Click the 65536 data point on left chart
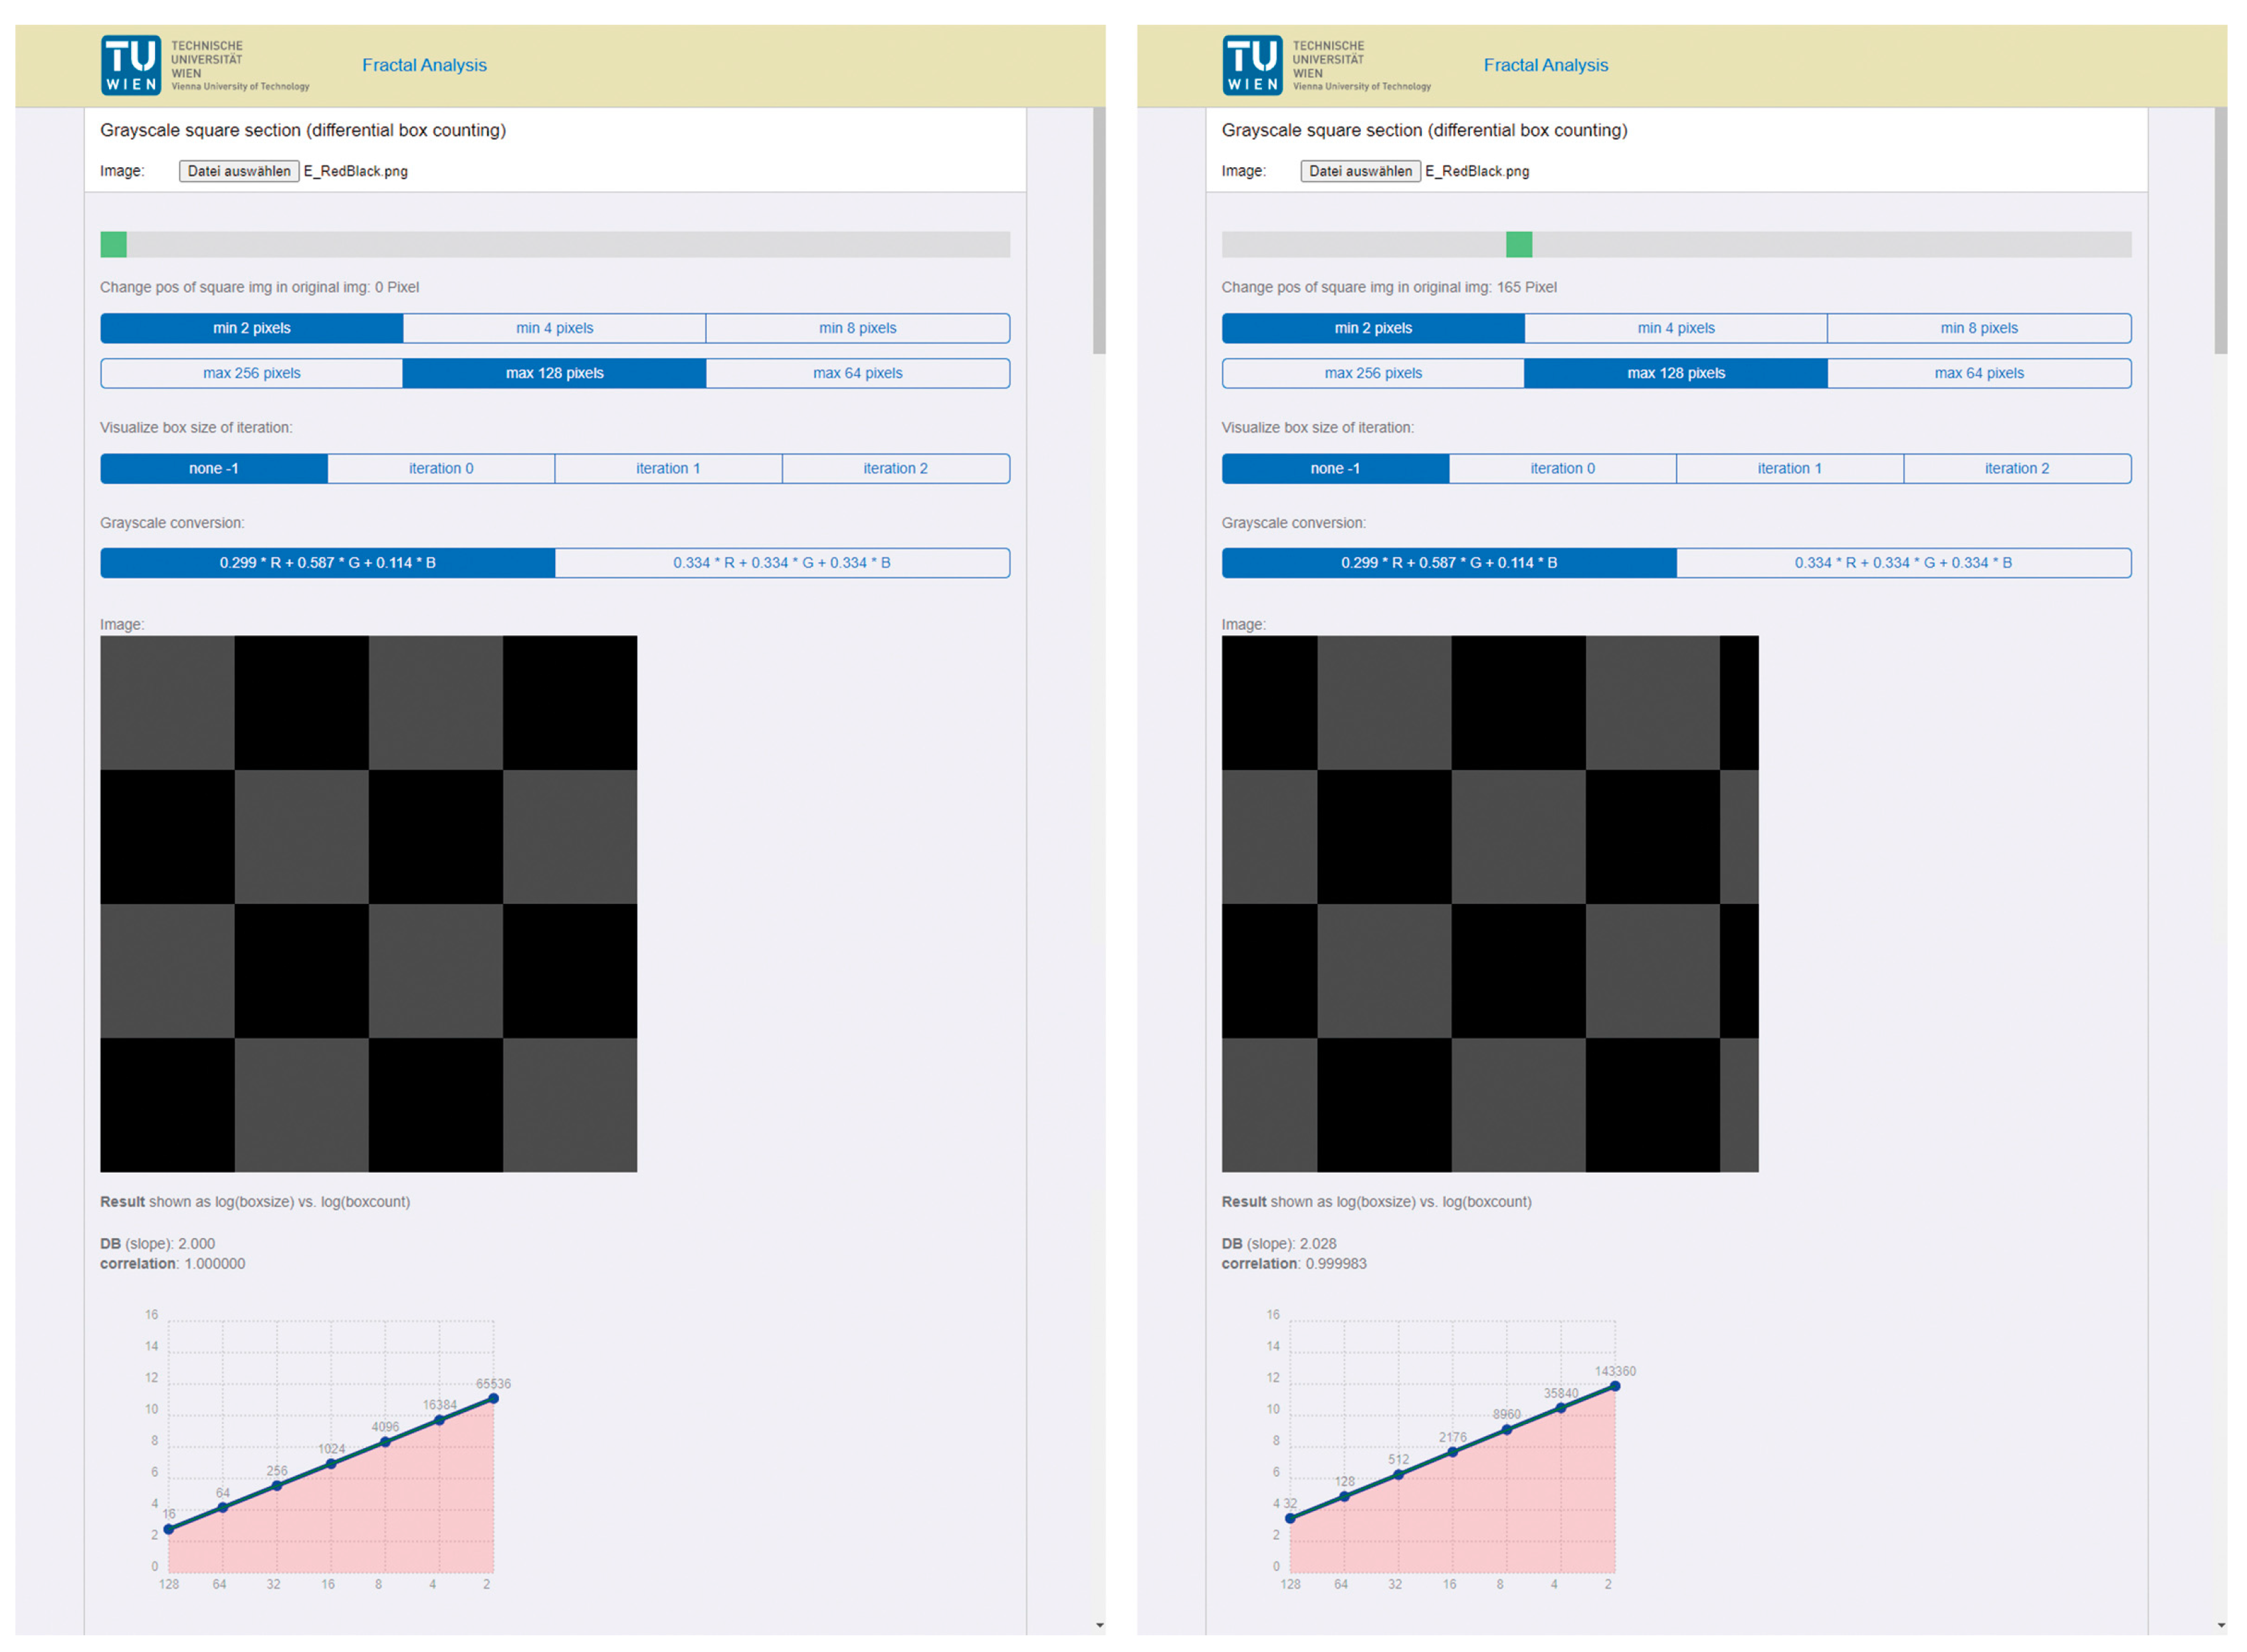2247x1652 pixels. (x=493, y=1398)
